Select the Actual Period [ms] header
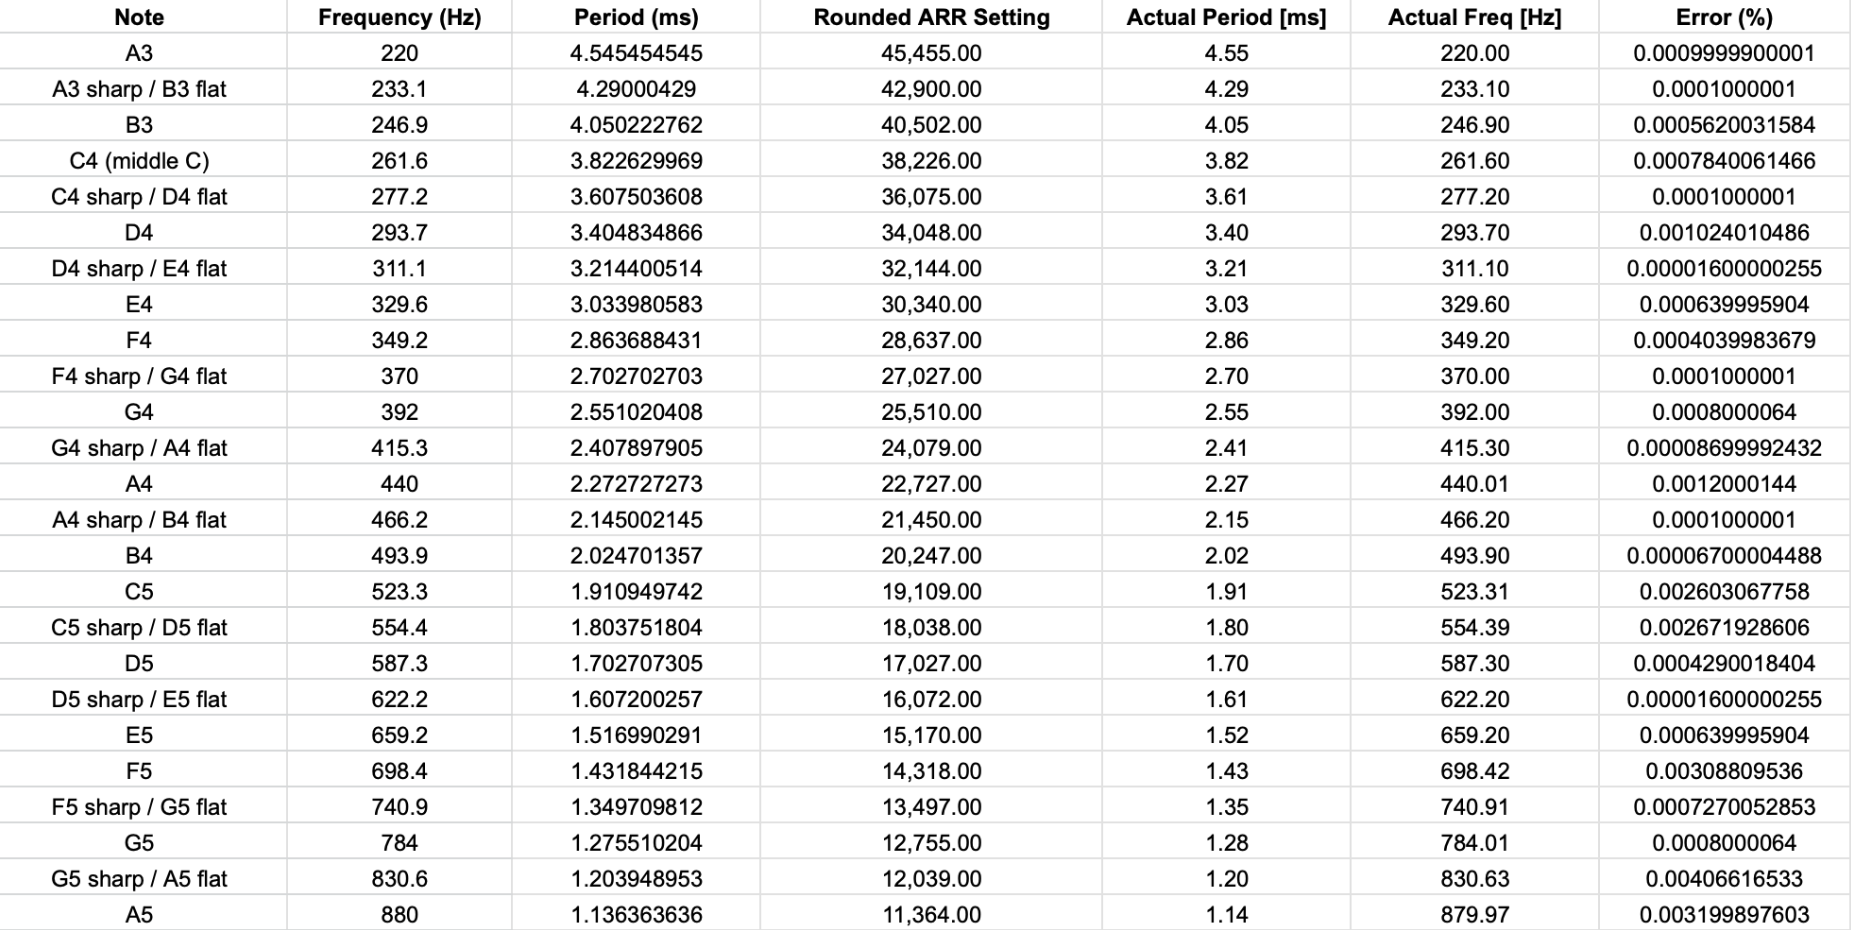This screenshot has height=930, width=1851. coord(1226,17)
